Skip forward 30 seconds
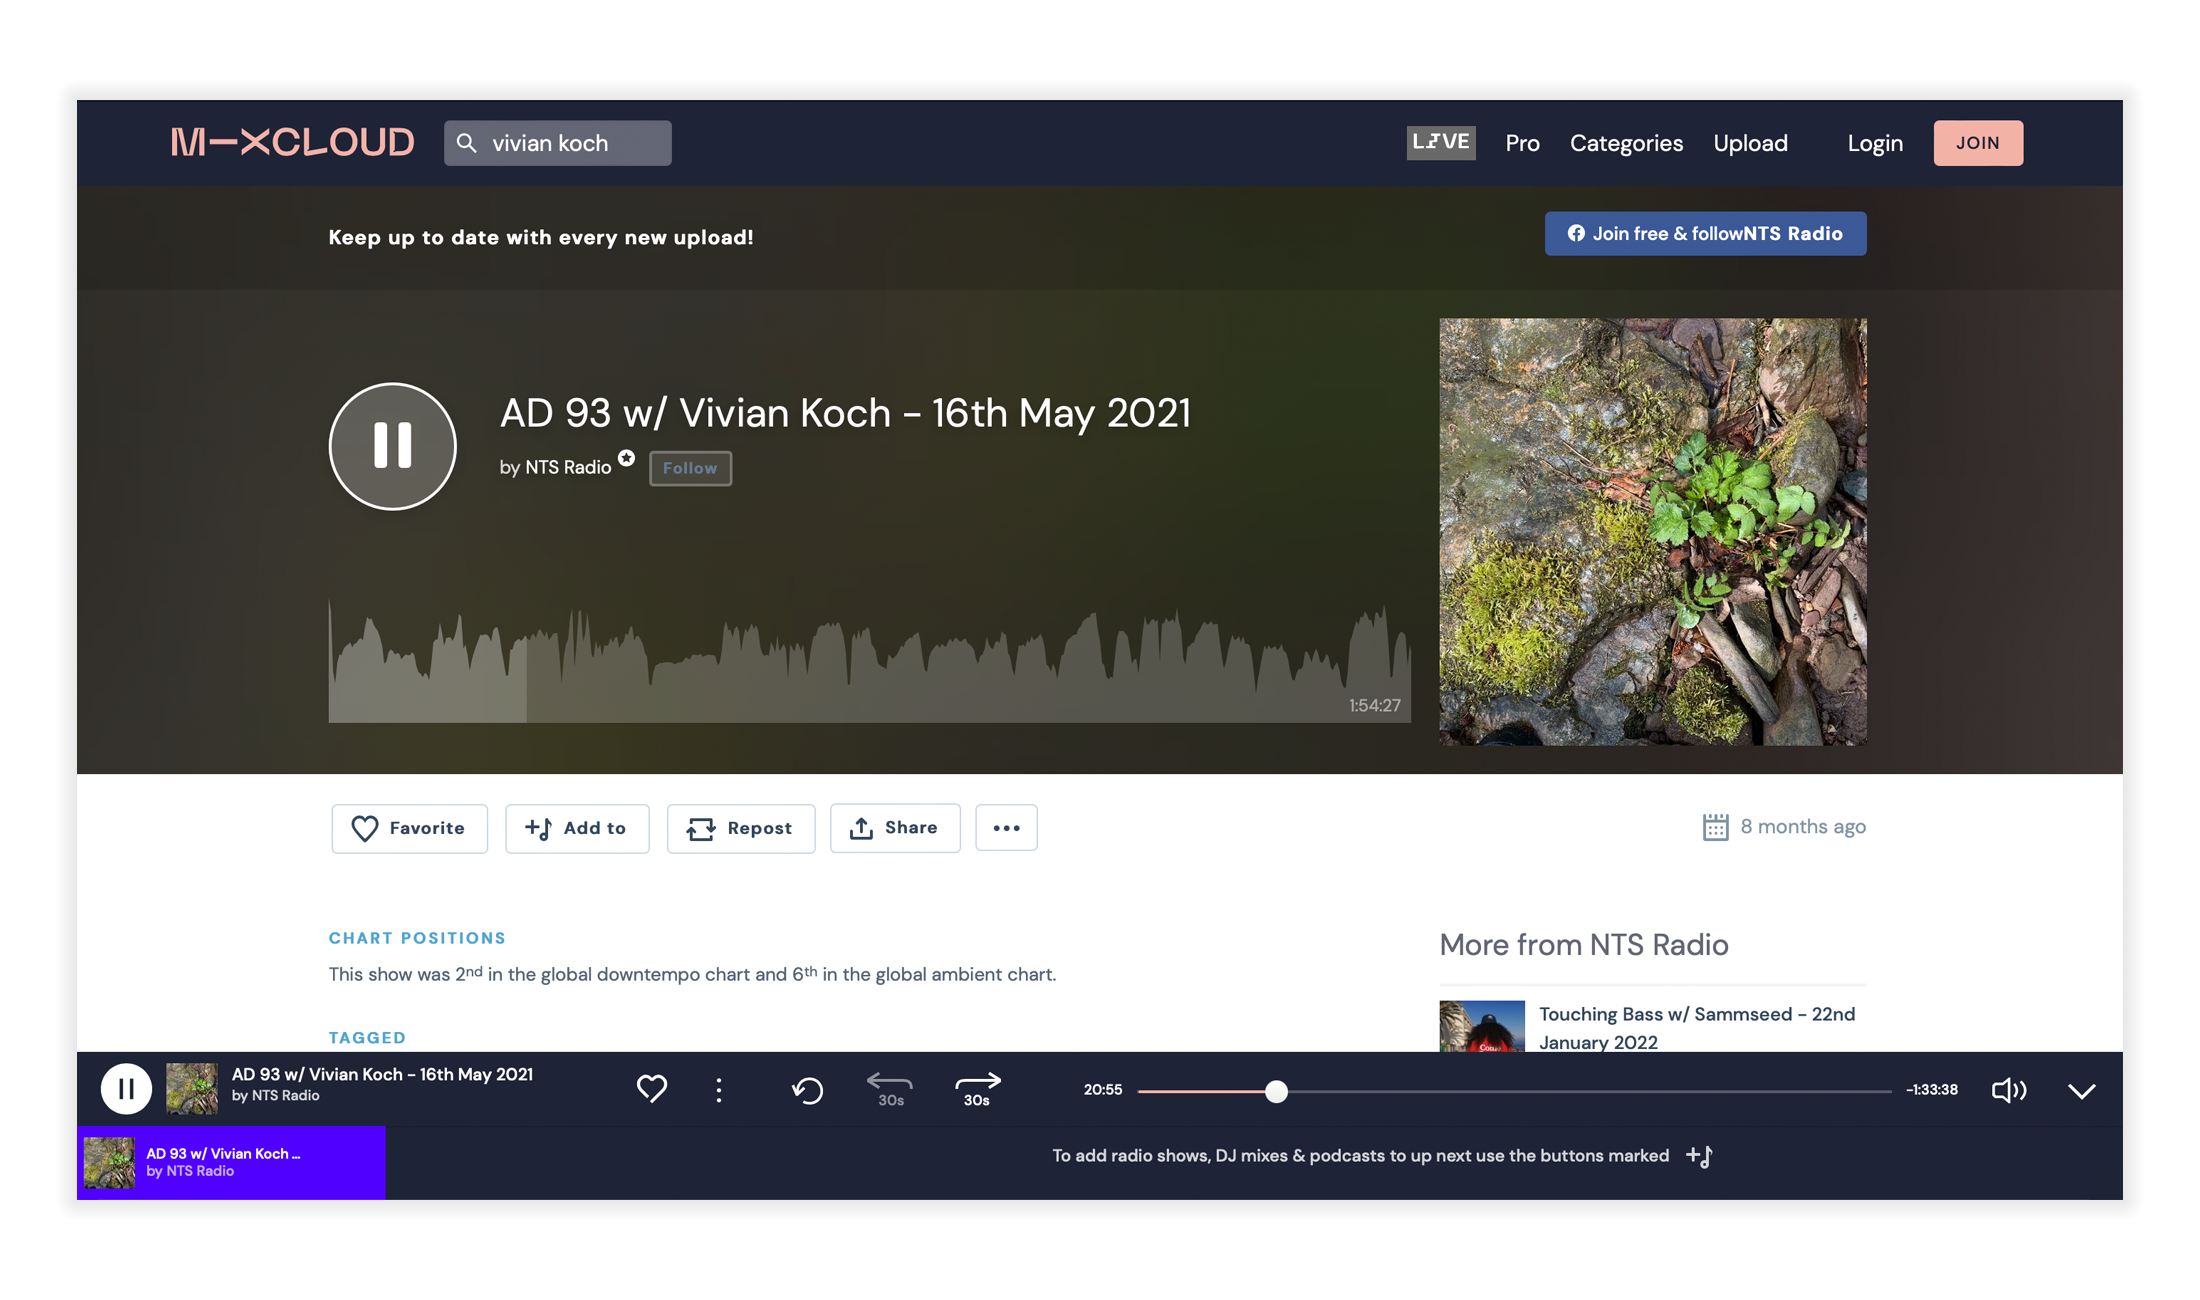Viewport: 2200px width, 1300px height. pyautogui.click(x=975, y=1089)
